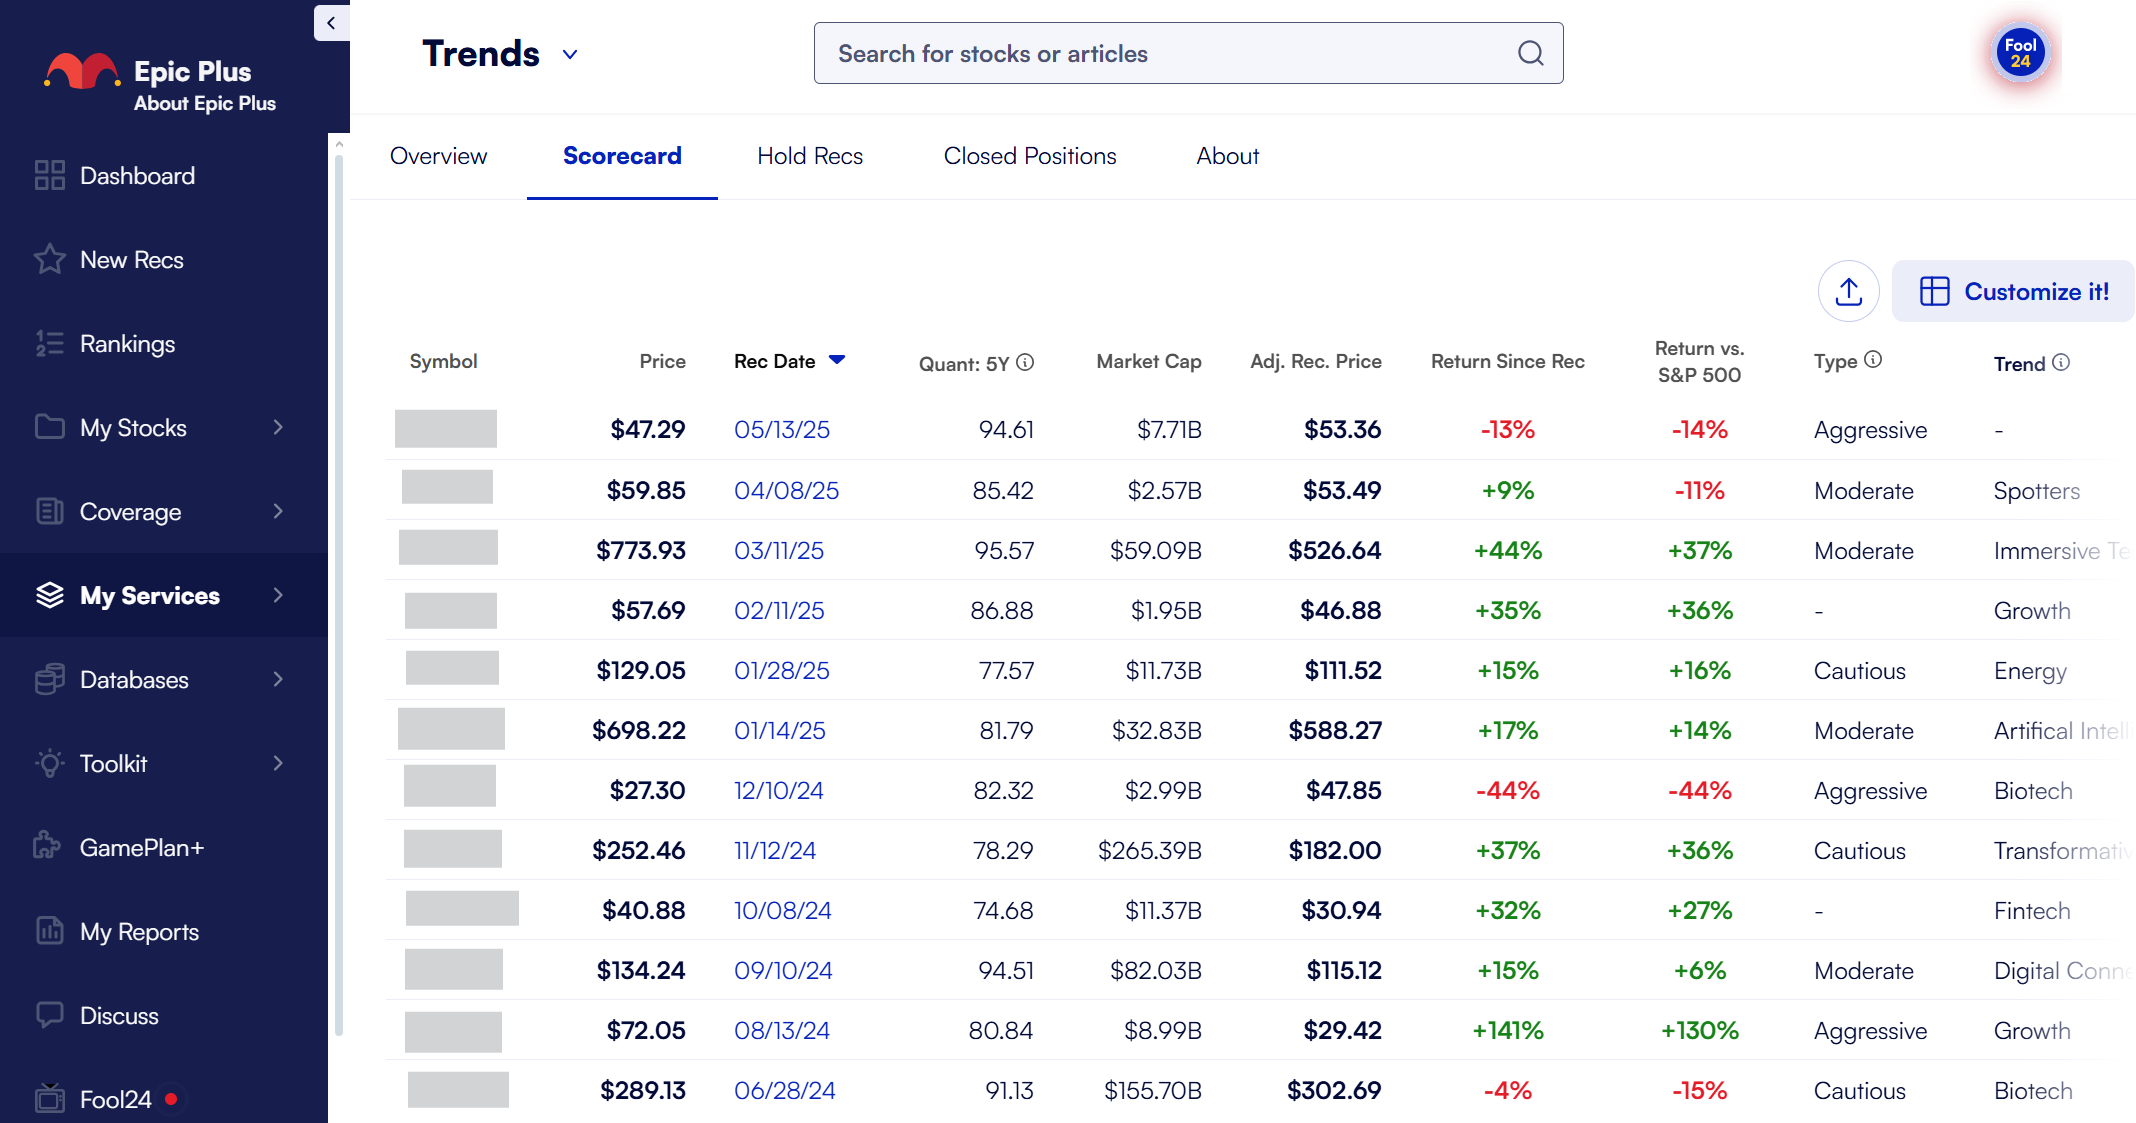Image resolution: width=2136 pixels, height=1123 pixels.
Task: Click the search magnifier icon
Action: 1530,53
